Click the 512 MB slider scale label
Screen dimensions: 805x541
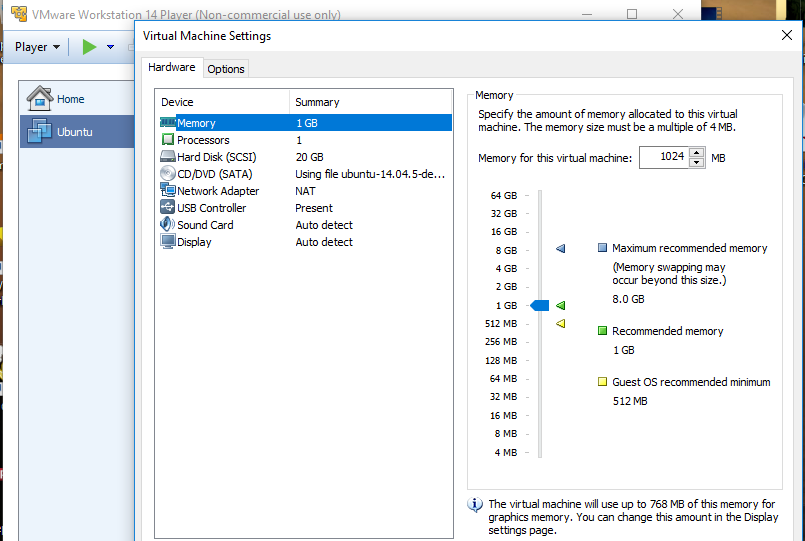coord(501,323)
